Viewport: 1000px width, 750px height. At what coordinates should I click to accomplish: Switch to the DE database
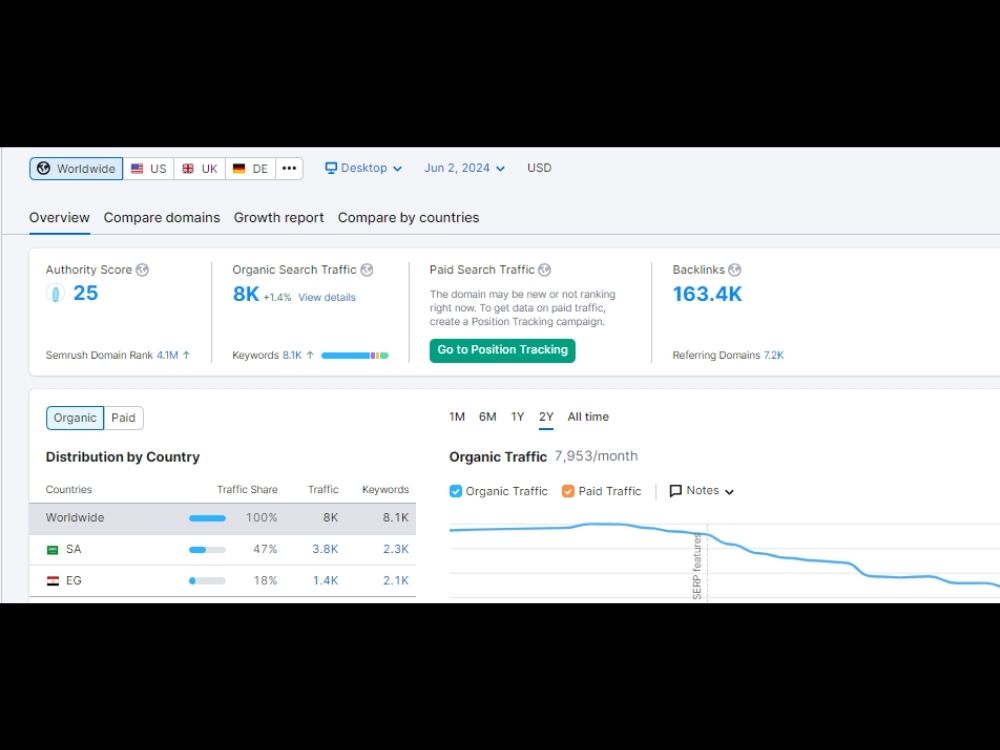pyautogui.click(x=251, y=168)
